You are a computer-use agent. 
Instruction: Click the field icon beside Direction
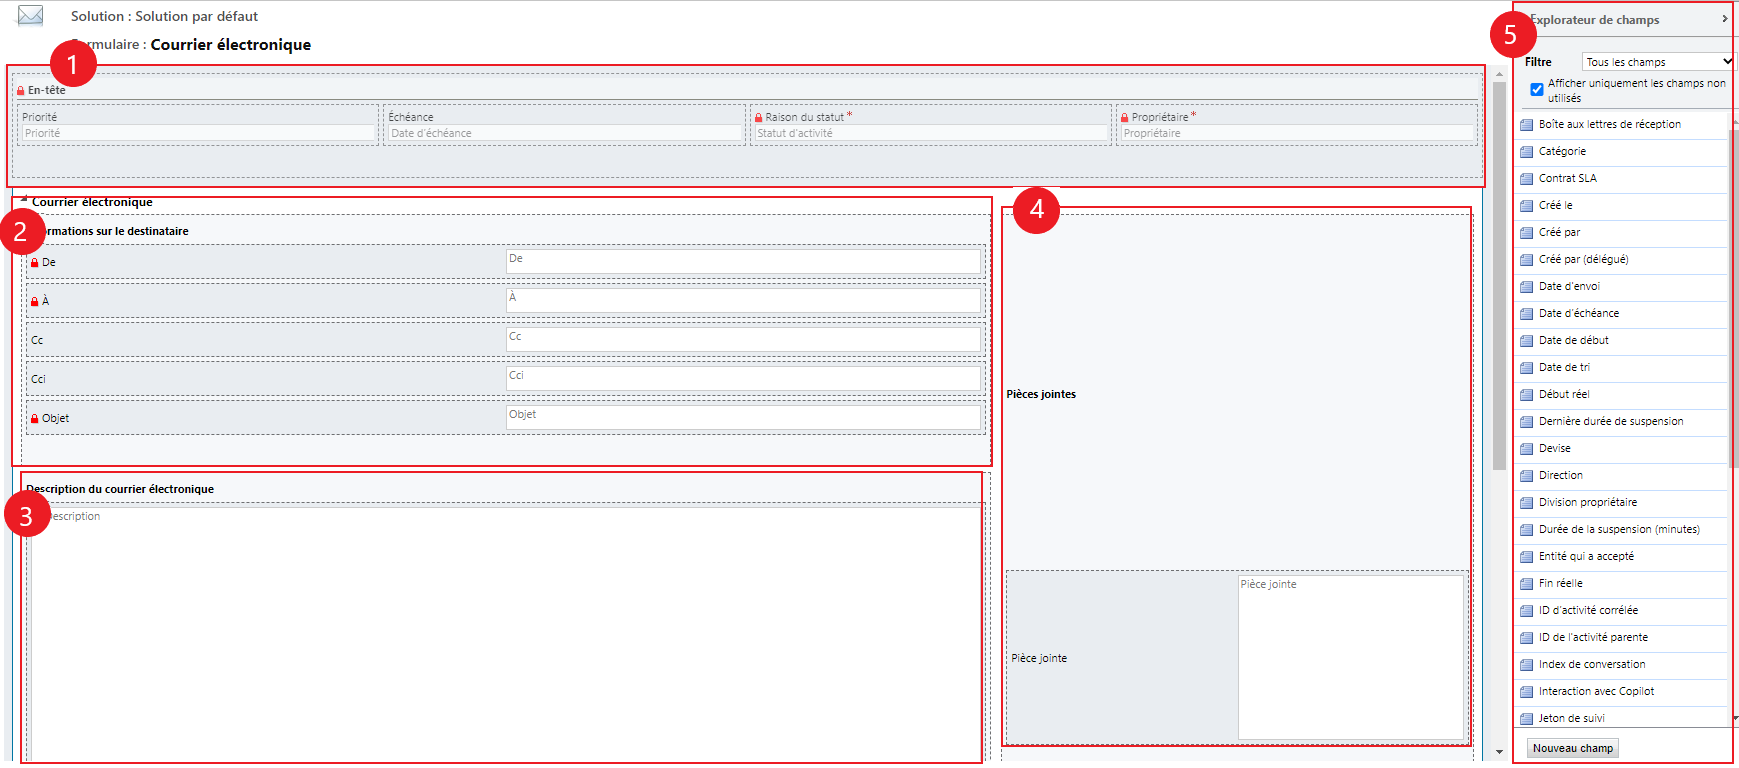pos(1526,476)
